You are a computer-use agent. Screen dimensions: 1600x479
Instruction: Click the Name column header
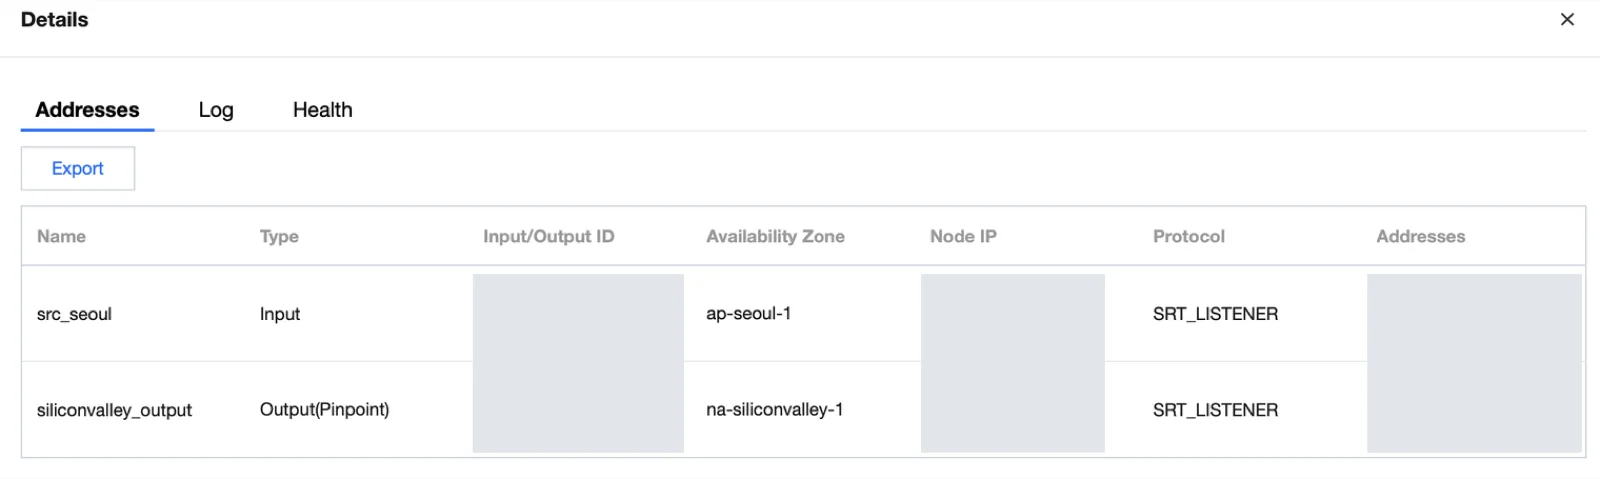(61, 236)
